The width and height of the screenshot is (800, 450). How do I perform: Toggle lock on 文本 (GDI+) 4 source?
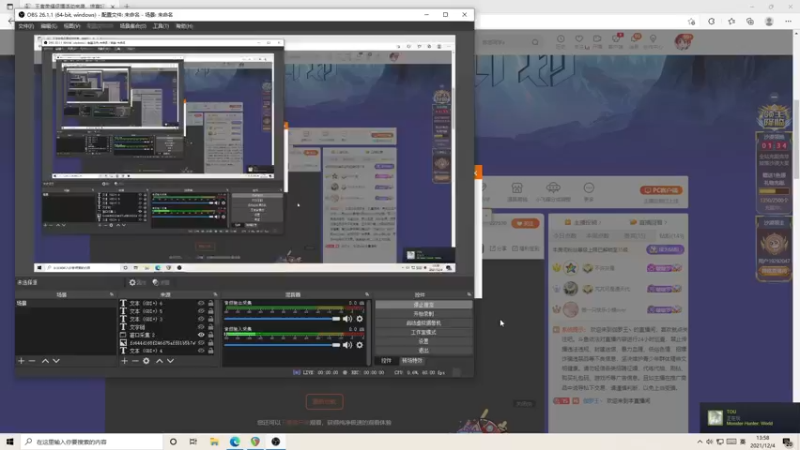click(210, 351)
